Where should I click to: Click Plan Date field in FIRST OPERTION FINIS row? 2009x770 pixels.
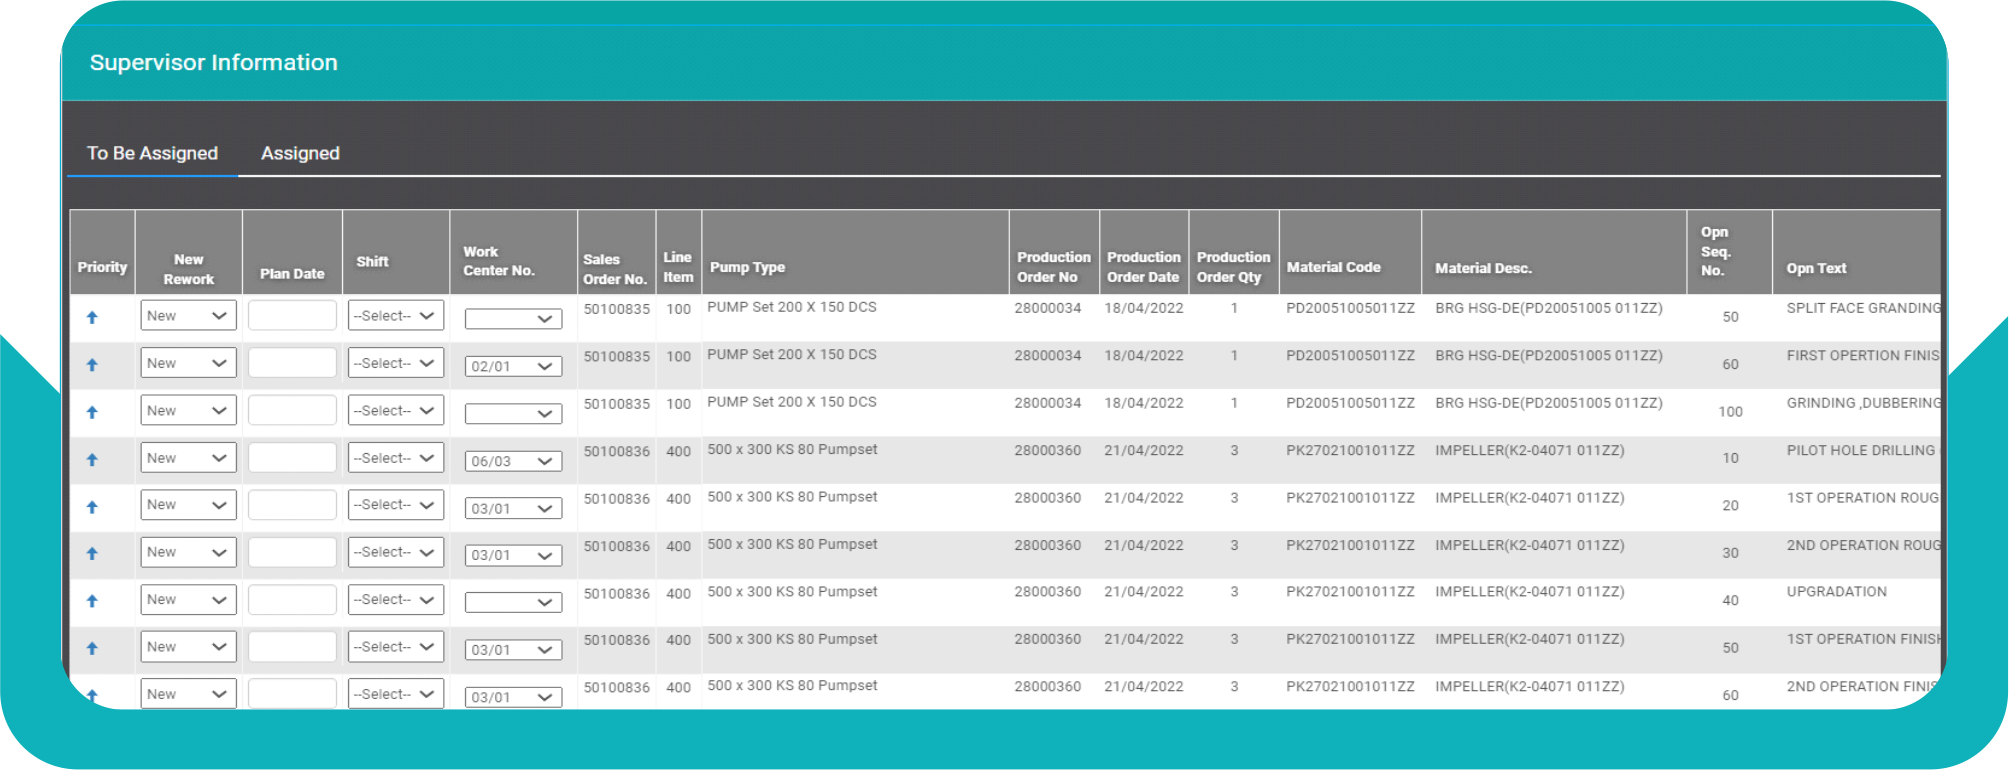pos(292,363)
